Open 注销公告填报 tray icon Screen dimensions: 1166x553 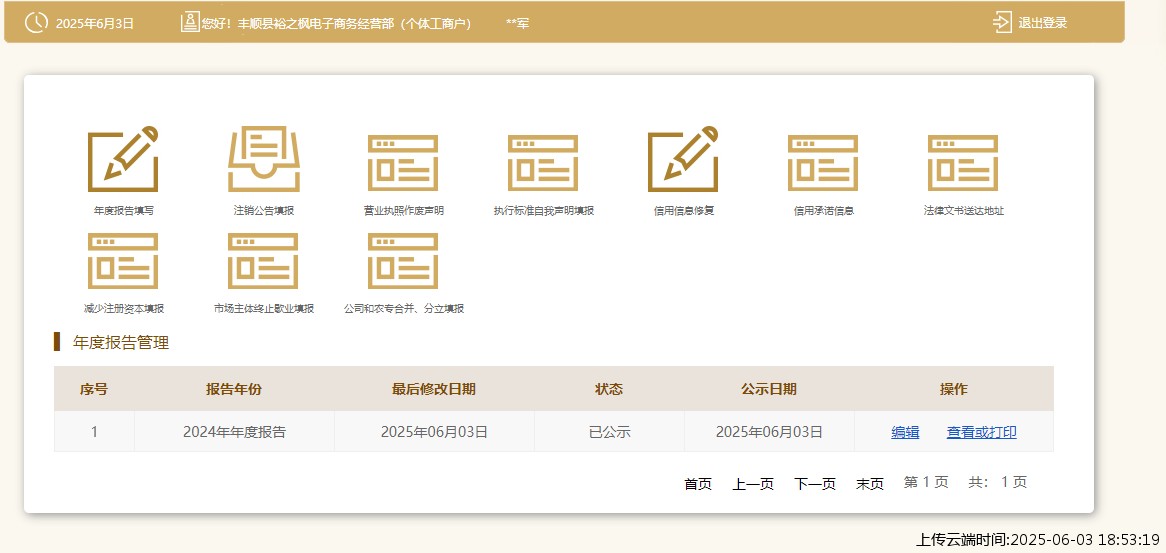click(264, 159)
